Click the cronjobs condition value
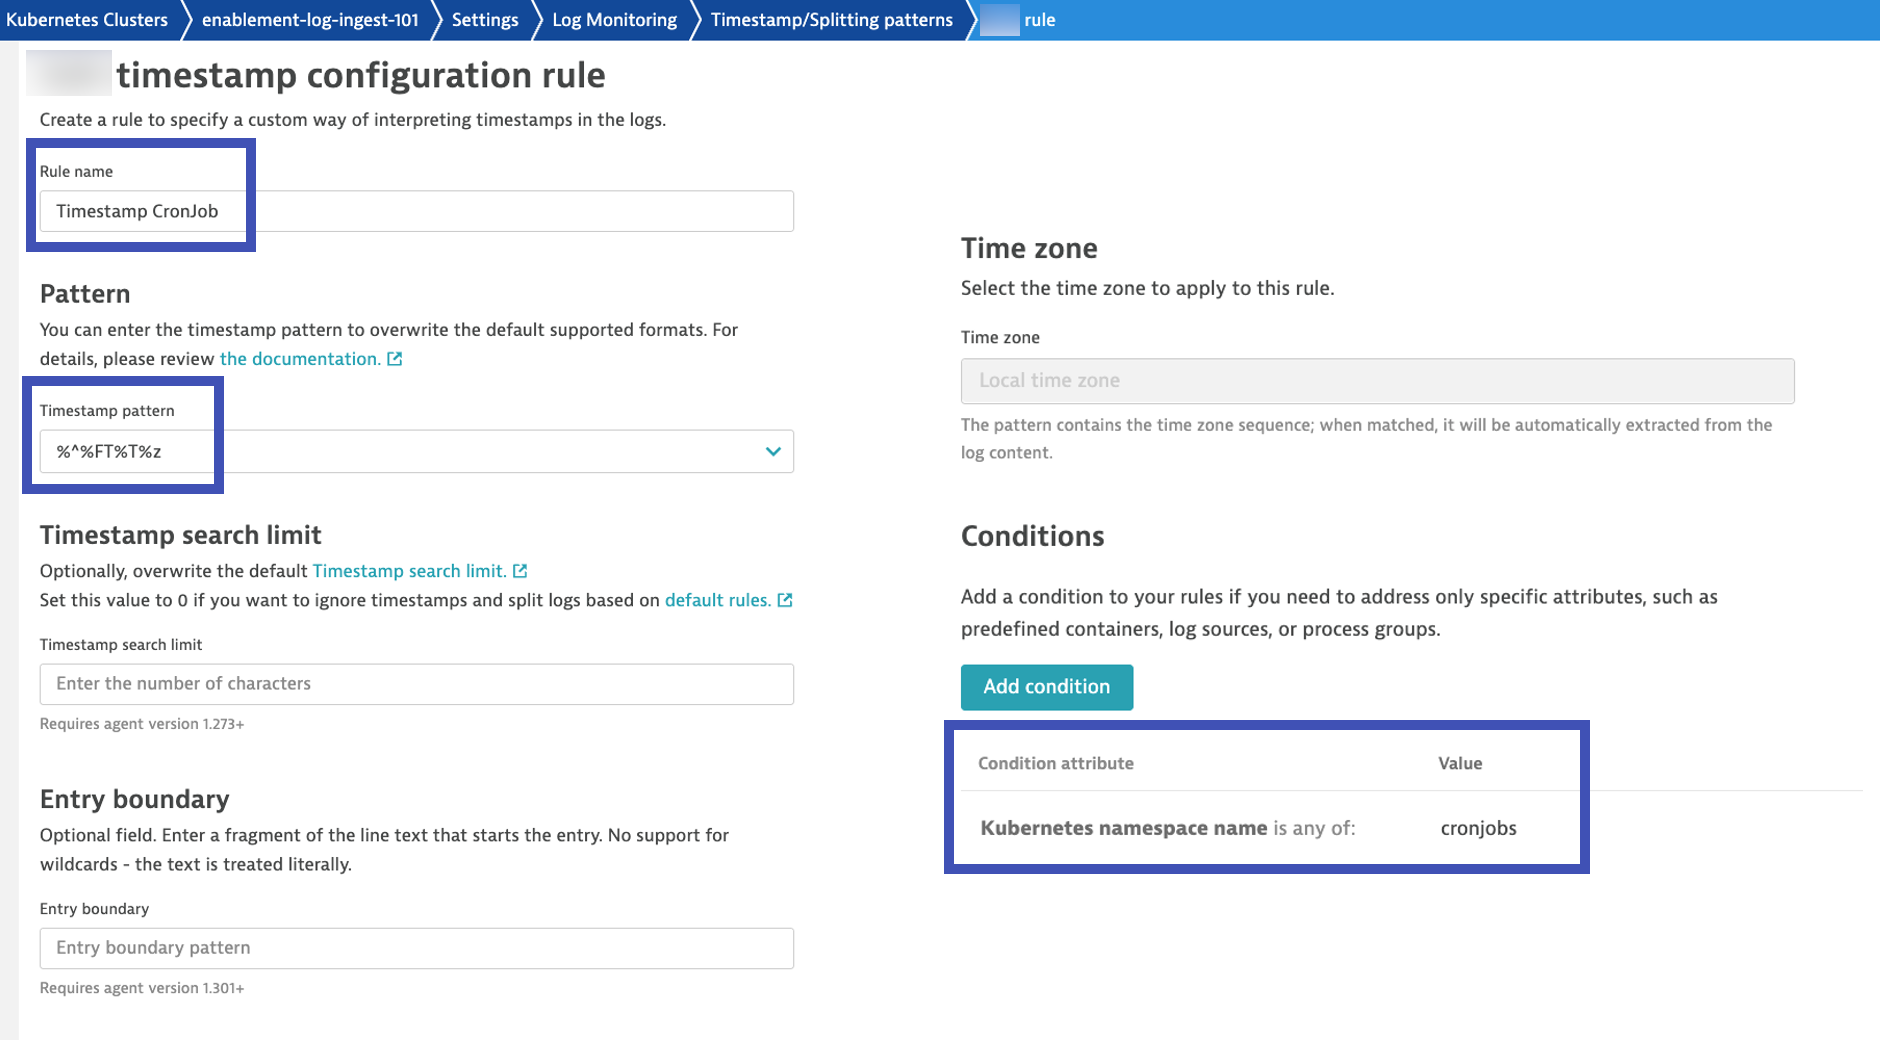Screen dimensions: 1880x1040 click(x=1478, y=828)
